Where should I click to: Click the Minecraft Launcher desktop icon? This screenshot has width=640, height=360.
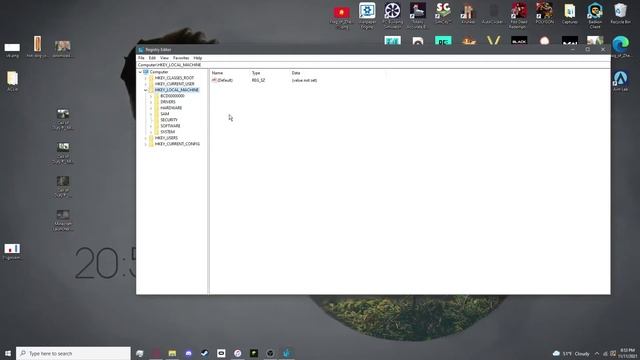point(62,220)
